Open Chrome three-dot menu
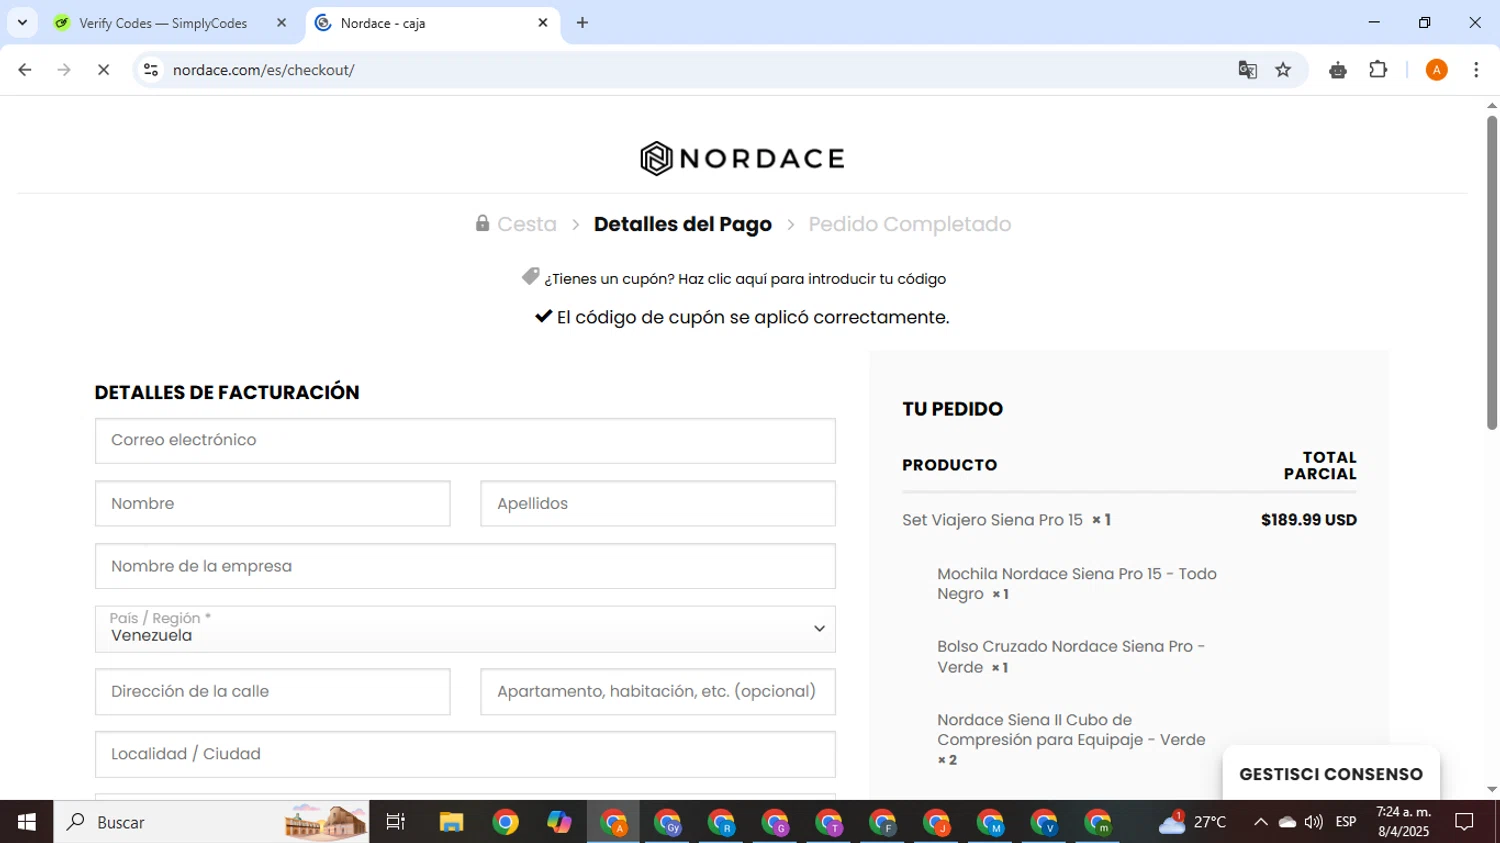This screenshot has height=843, width=1500. coord(1476,70)
